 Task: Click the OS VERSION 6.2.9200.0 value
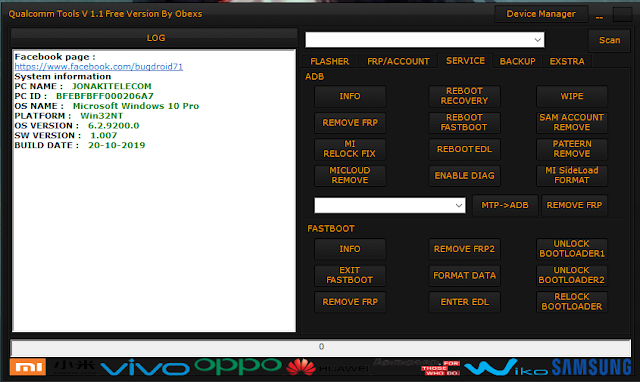point(113,126)
